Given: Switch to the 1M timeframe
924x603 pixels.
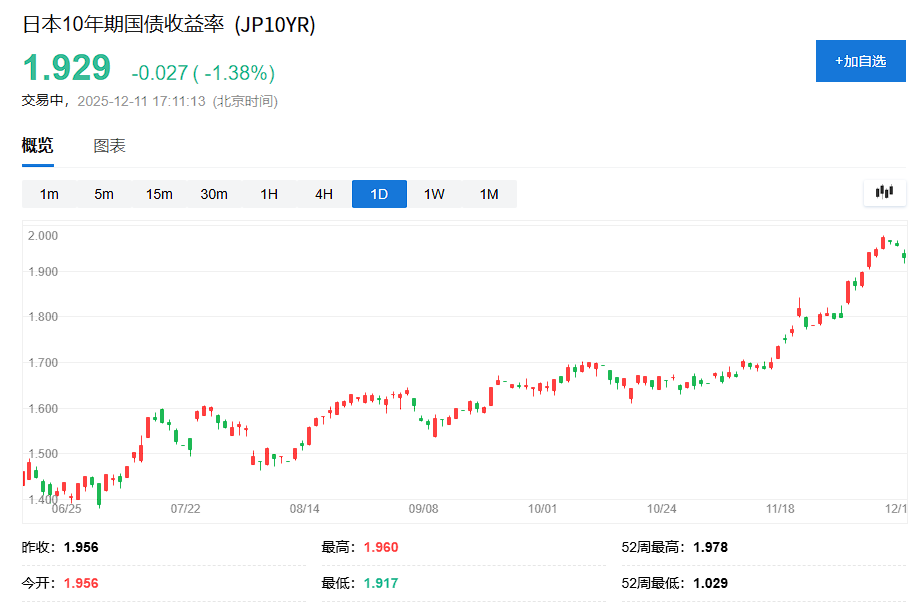Looking at the screenshot, I should (489, 194).
